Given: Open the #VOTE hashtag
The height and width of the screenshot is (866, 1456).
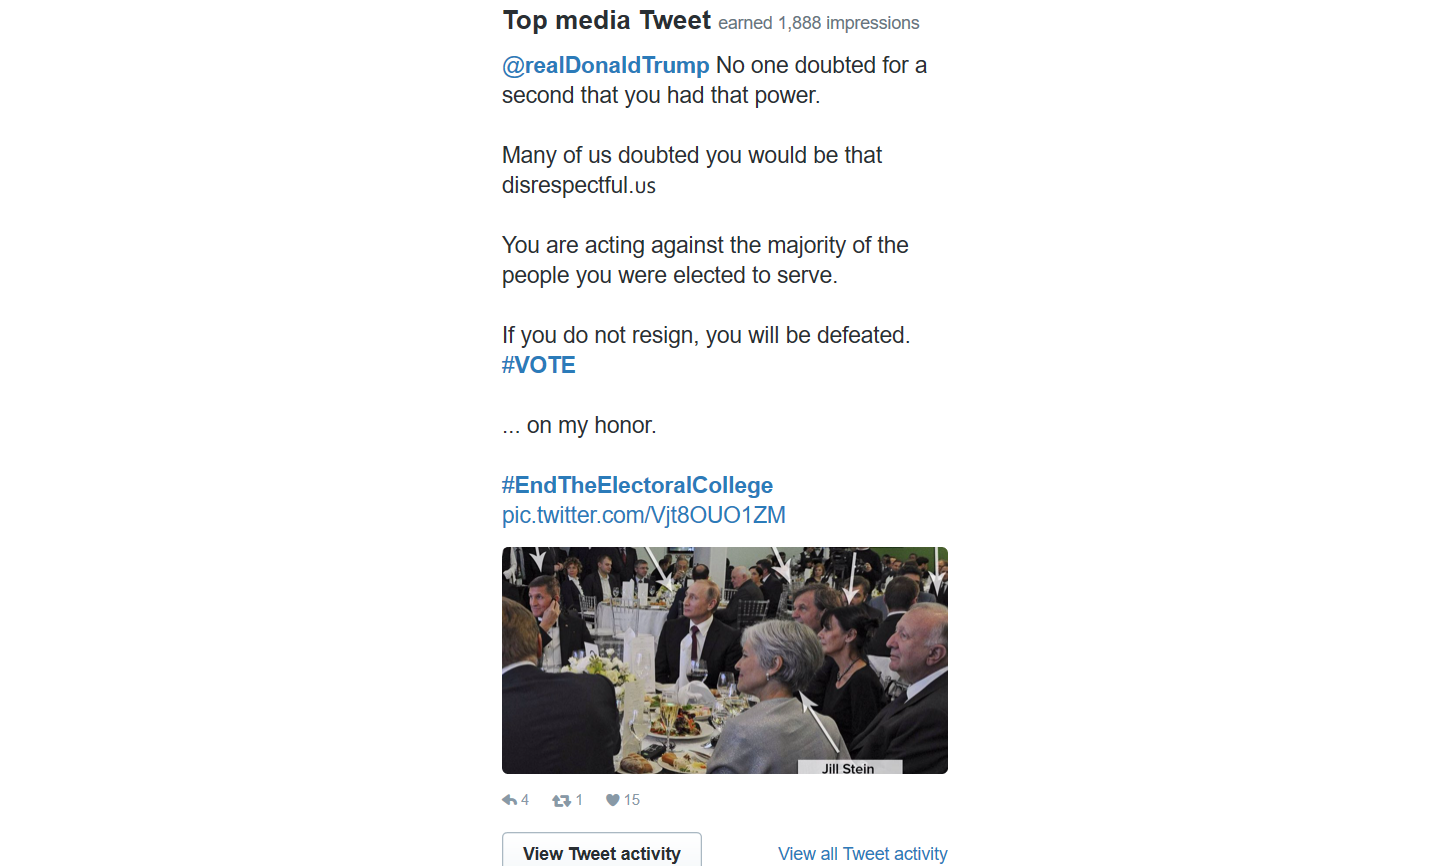Looking at the screenshot, I should [539, 366].
